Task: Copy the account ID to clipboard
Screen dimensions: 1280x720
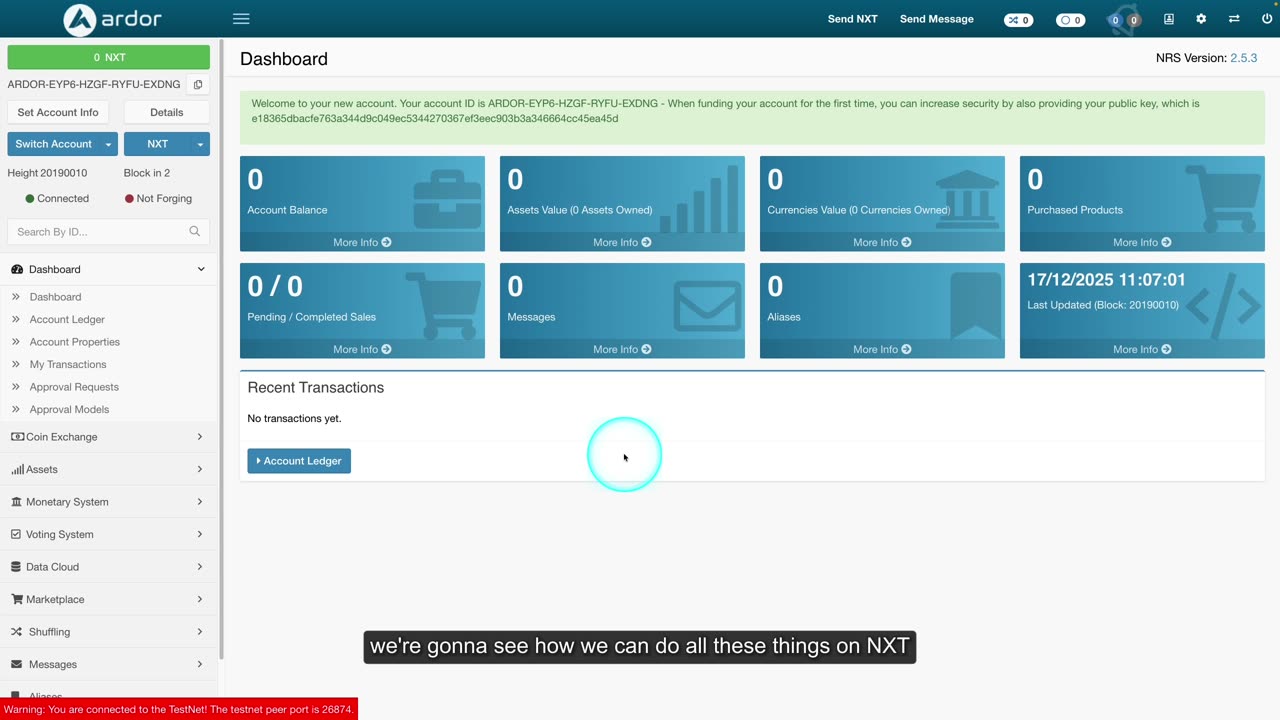Action: pyautogui.click(x=198, y=85)
